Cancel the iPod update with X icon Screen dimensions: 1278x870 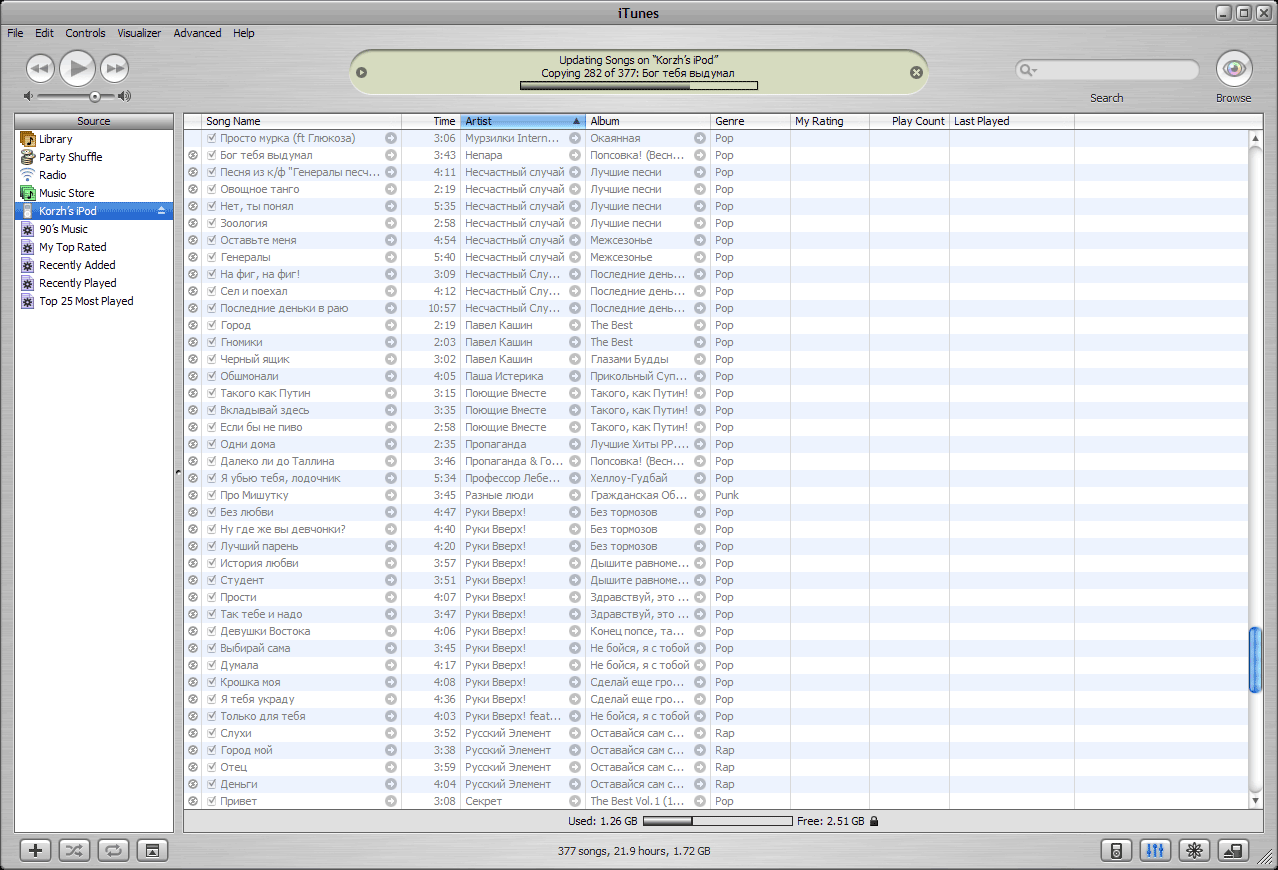[916, 72]
